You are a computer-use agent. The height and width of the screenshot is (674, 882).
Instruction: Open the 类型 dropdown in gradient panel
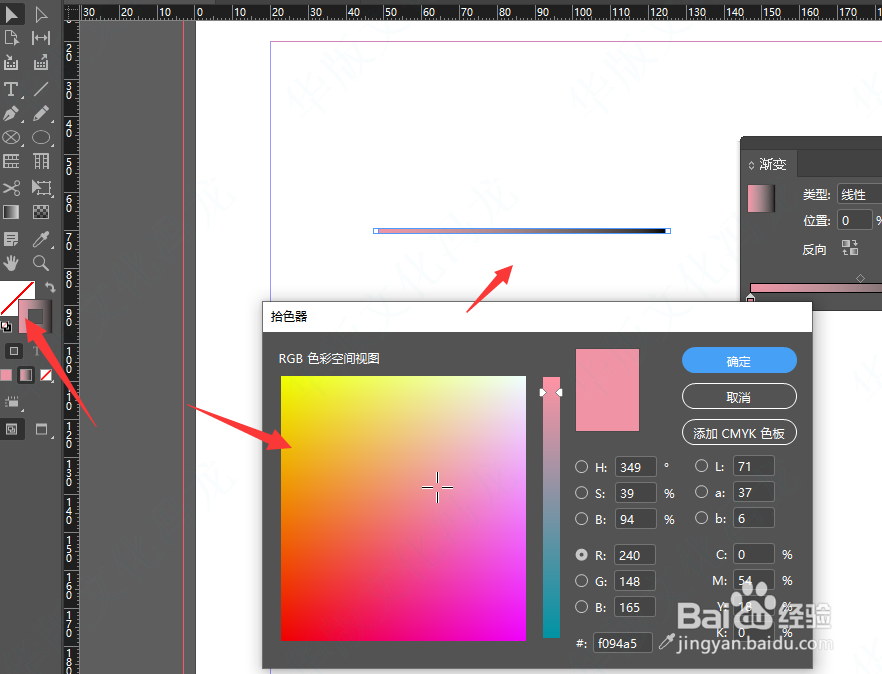tap(860, 194)
